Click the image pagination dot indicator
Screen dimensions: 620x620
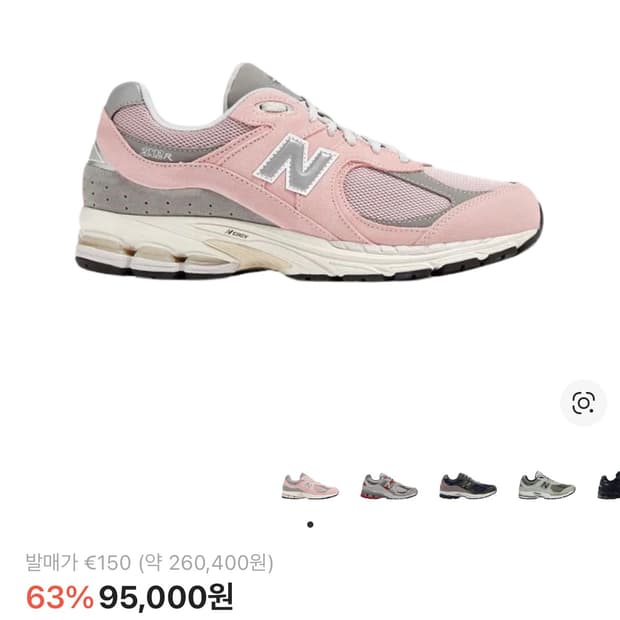click(x=310, y=525)
